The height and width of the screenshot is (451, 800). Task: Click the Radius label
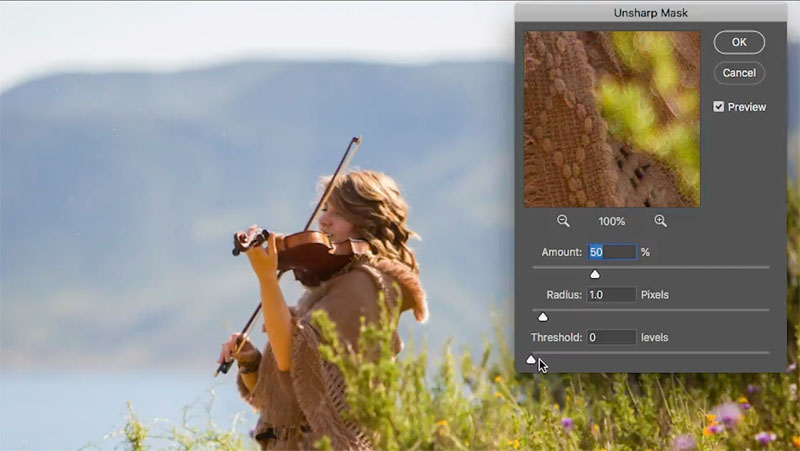(x=564, y=295)
